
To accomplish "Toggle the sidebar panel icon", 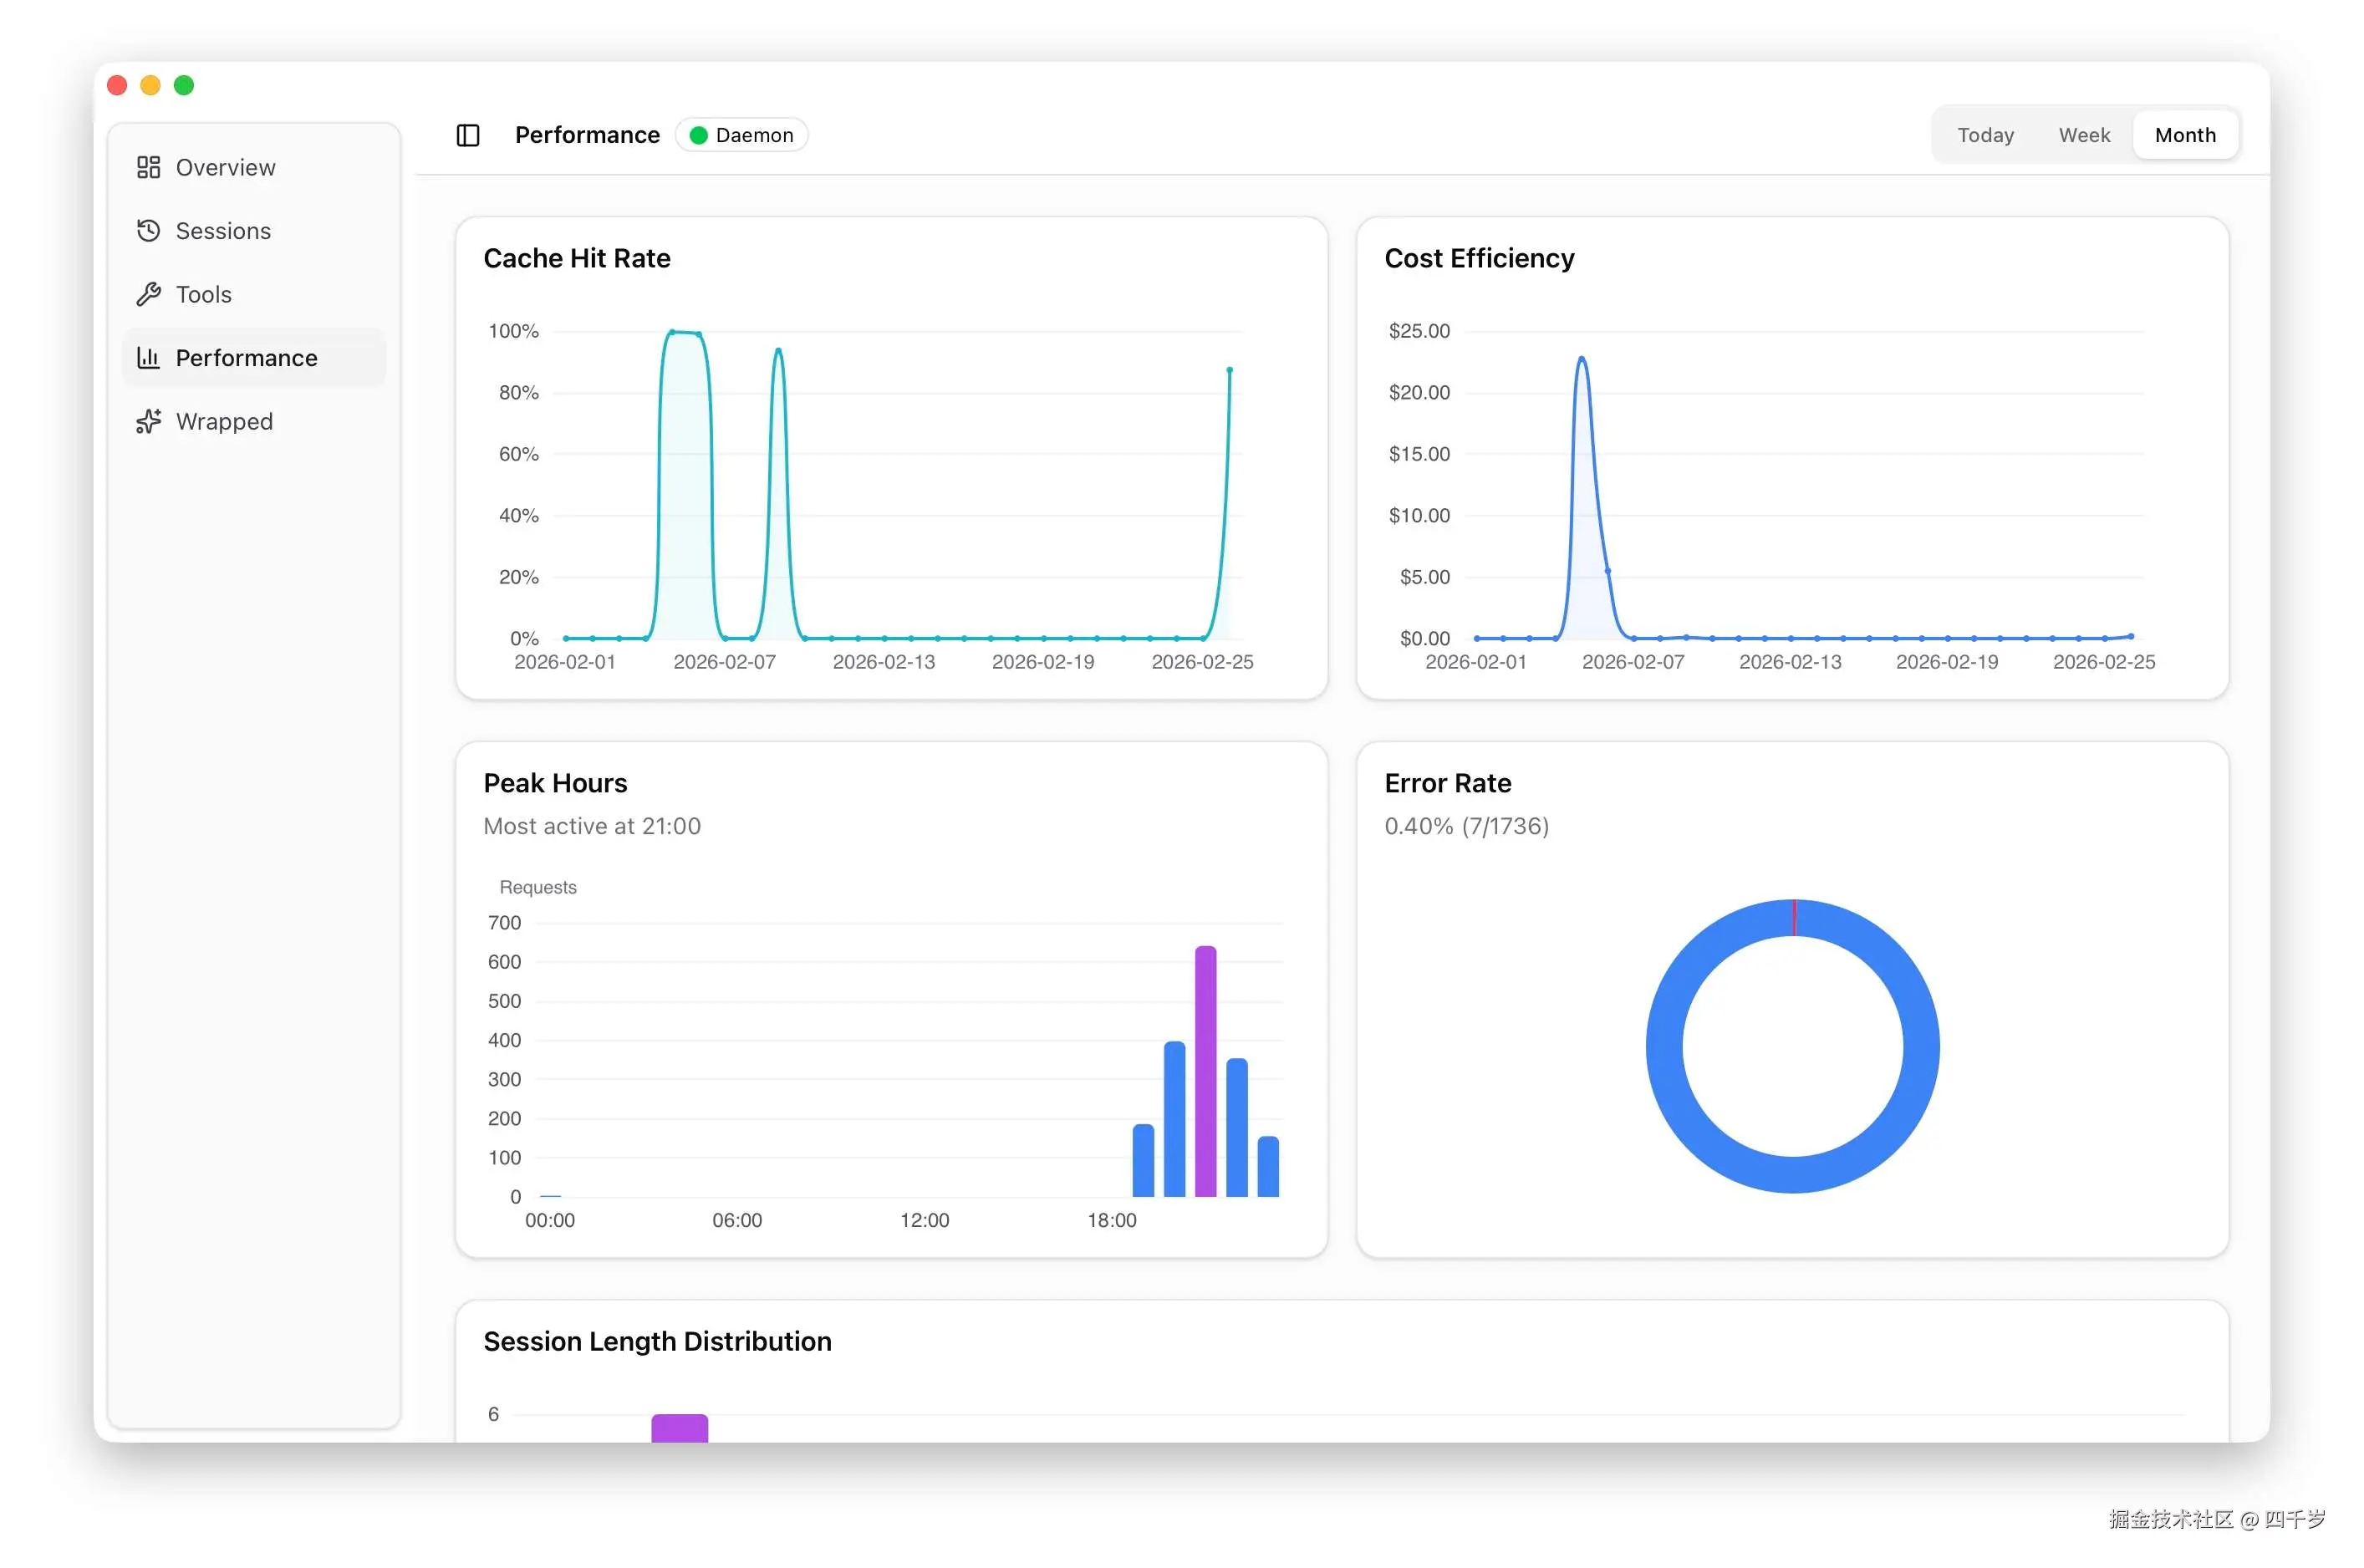I will tap(468, 135).
